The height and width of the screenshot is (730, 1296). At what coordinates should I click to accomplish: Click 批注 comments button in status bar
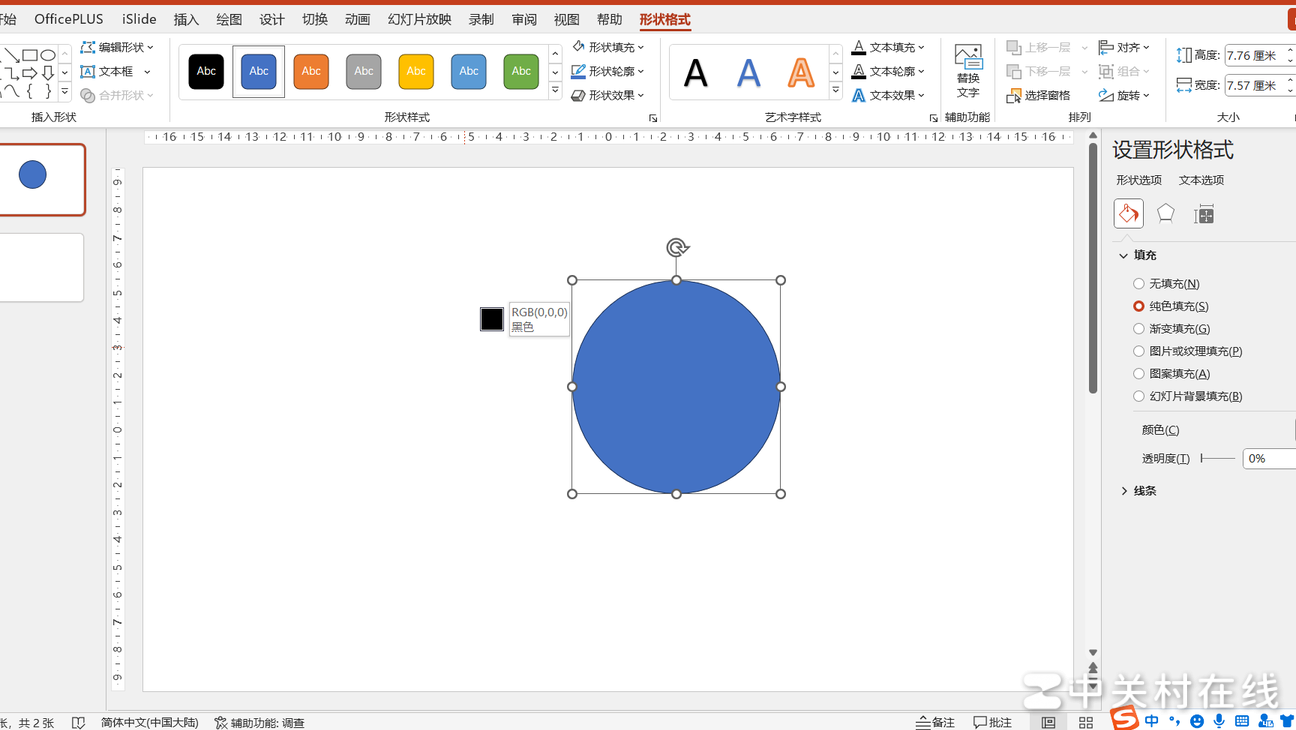pyautogui.click(x=993, y=722)
